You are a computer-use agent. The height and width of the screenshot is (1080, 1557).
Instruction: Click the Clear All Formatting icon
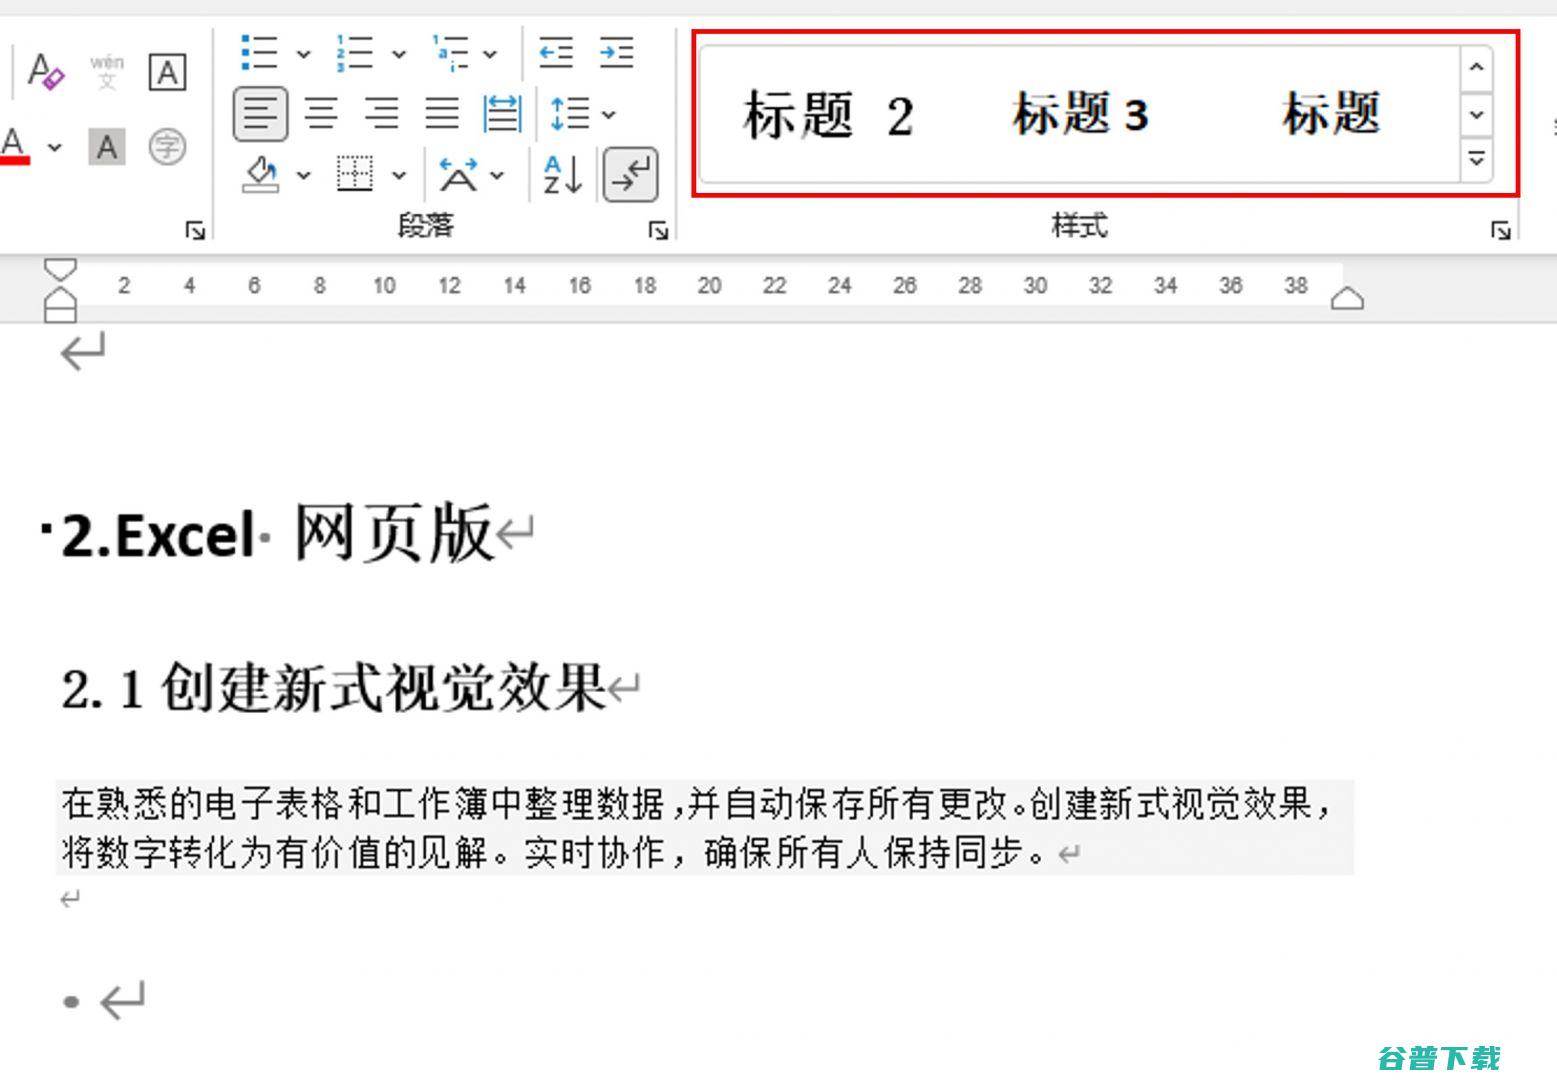(46, 72)
